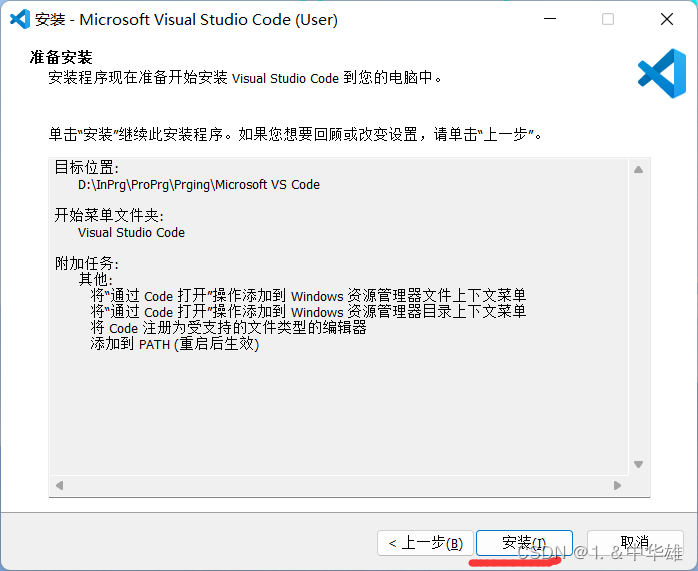The image size is (698, 571).
Task: Select the 开始菜单文件夹: label
Action: point(109,216)
